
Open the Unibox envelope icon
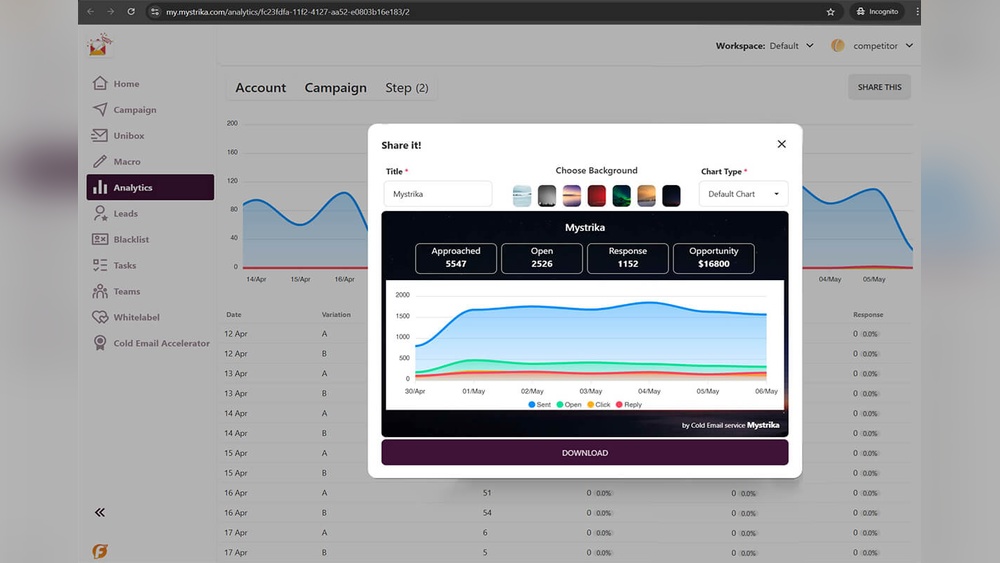point(100,136)
